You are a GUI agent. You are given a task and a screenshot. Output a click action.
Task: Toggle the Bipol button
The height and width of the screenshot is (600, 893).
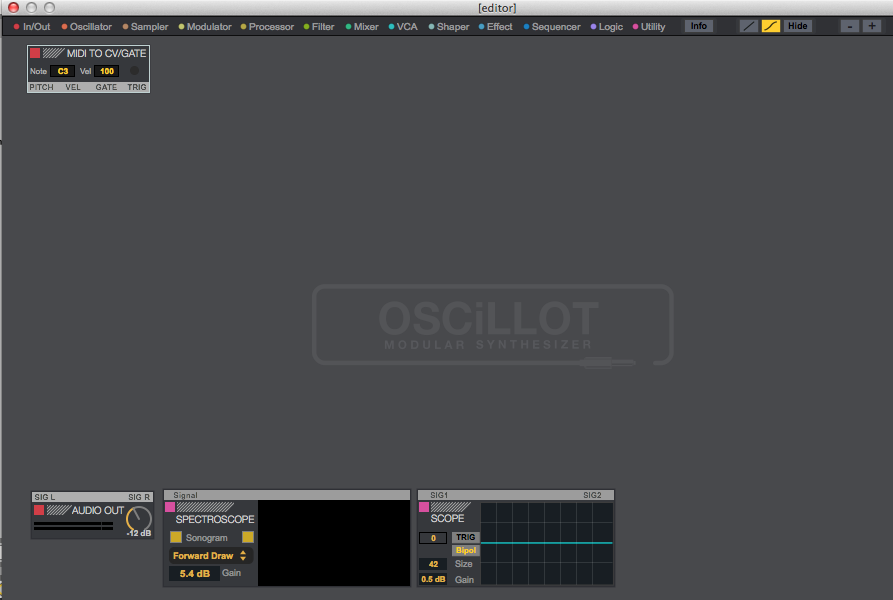click(466, 550)
